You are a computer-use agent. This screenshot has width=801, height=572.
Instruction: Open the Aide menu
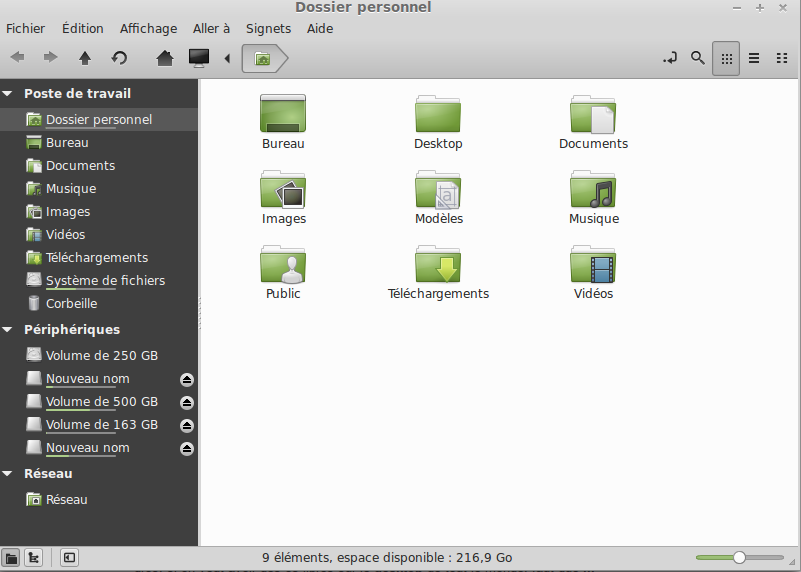click(320, 29)
